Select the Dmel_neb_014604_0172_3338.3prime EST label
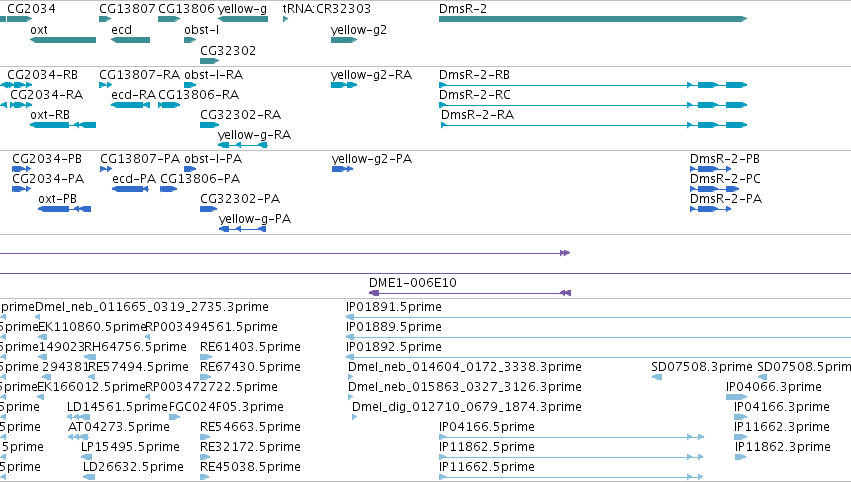This screenshot has width=851, height=482. [465, 367]
